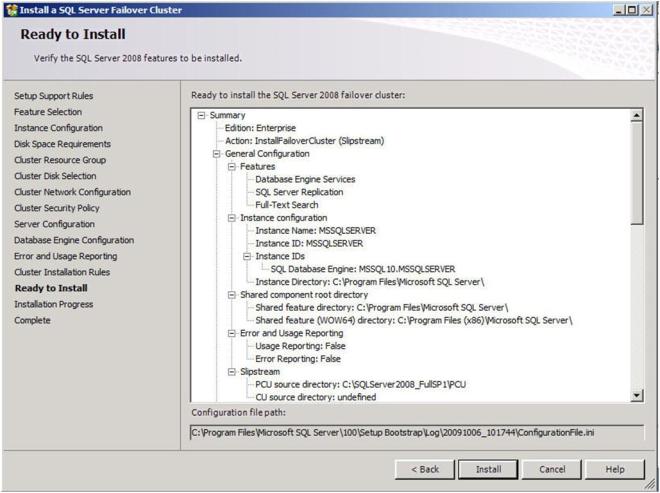The width and height of the screenshot is (660, 493).
Task: Open Help for this setup page
Action: [x=615, y=469]
